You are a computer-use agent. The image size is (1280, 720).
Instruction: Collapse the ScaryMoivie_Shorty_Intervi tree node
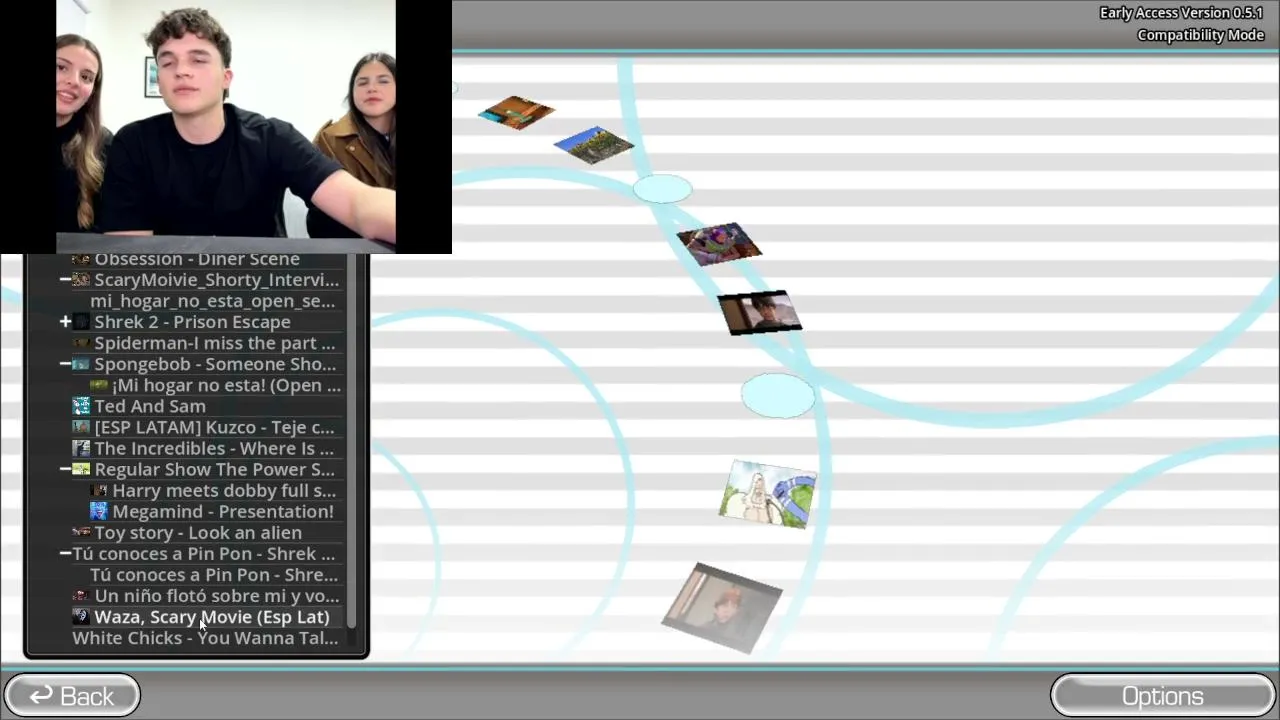click(65, 280)
